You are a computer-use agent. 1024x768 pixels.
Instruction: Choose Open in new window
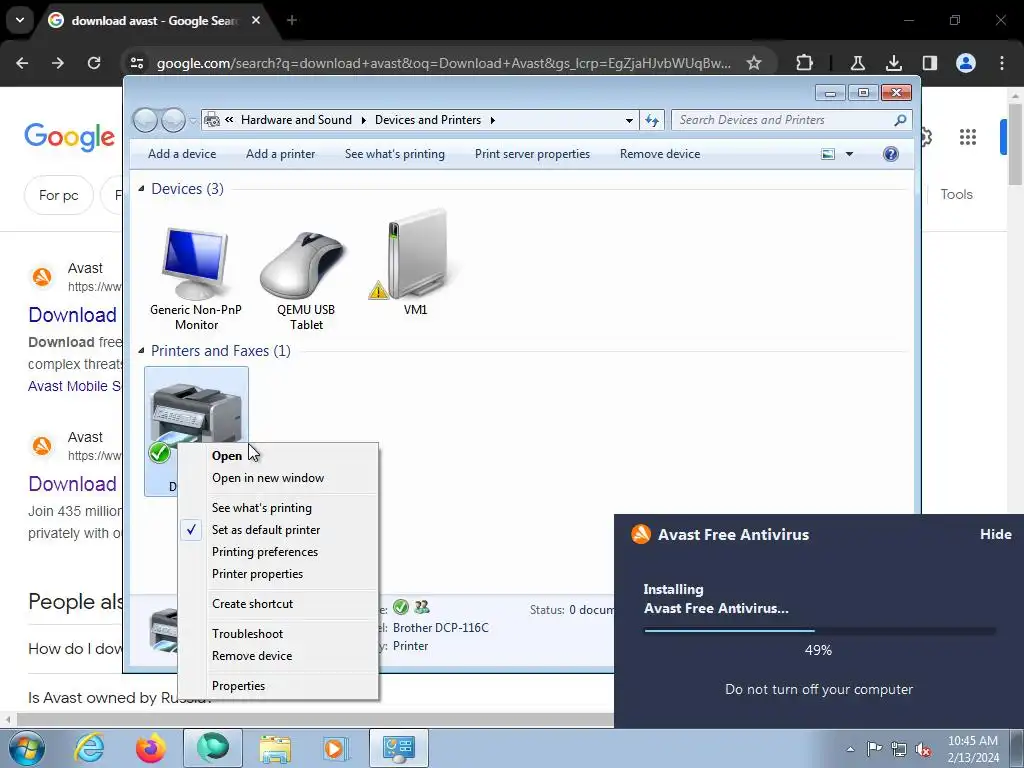[x=268, y=478]
